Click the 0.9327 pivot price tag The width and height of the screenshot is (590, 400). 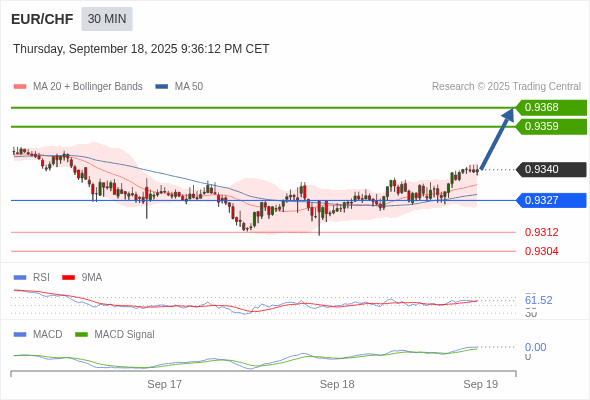(551, 200)
